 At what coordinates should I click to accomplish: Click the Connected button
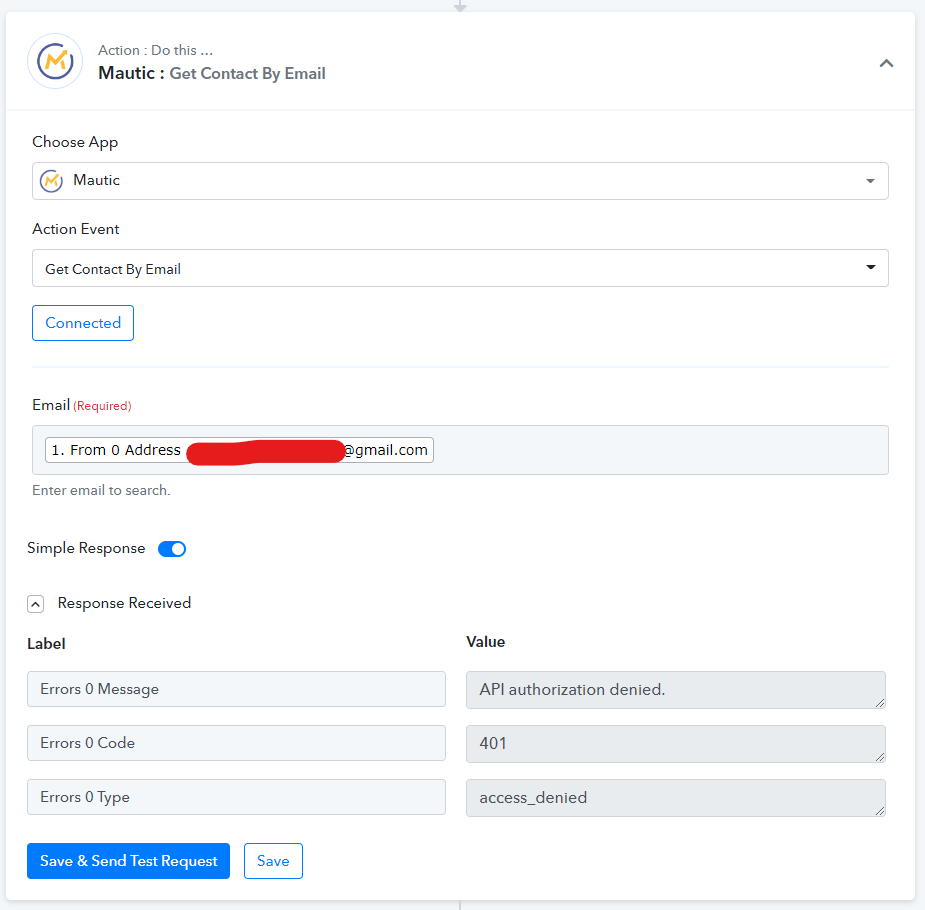pos(83,323)
